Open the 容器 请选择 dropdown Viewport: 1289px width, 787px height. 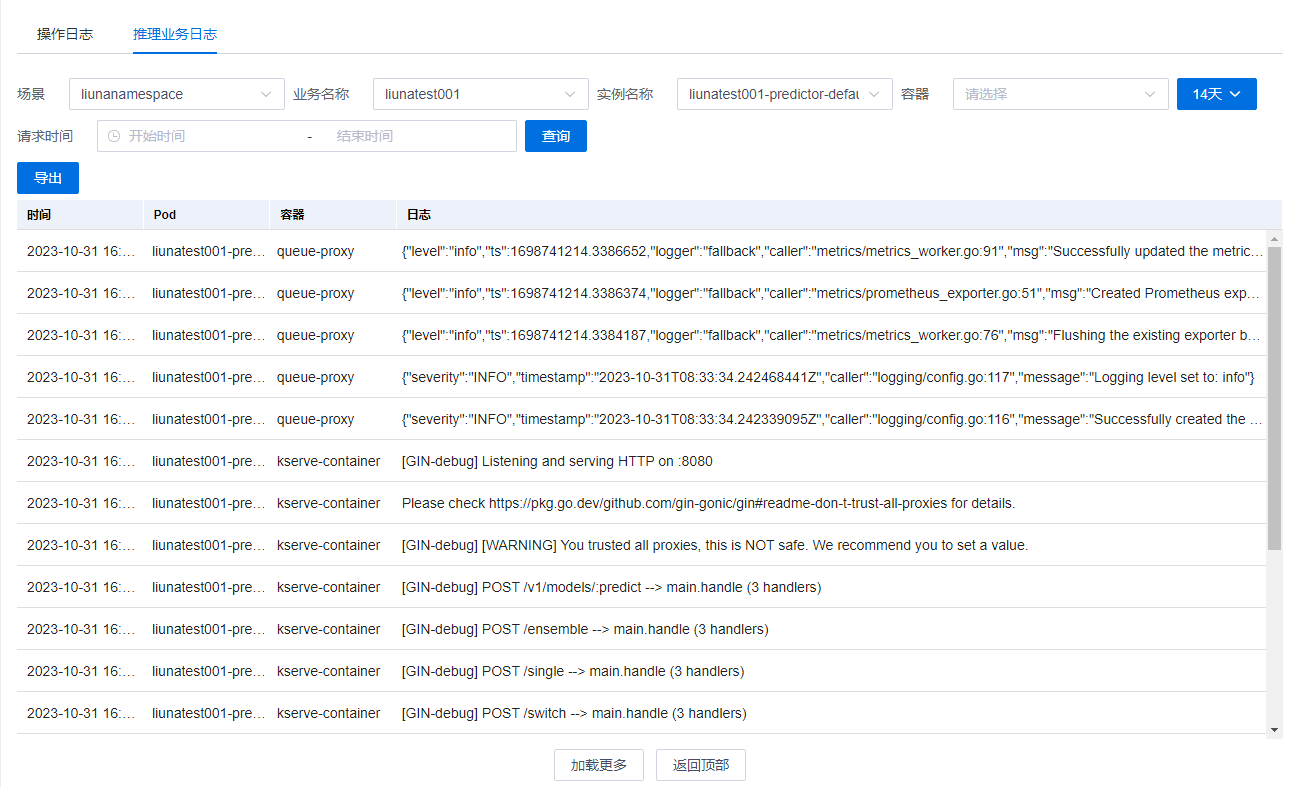pyautogui.click(x=1060, y=94)
